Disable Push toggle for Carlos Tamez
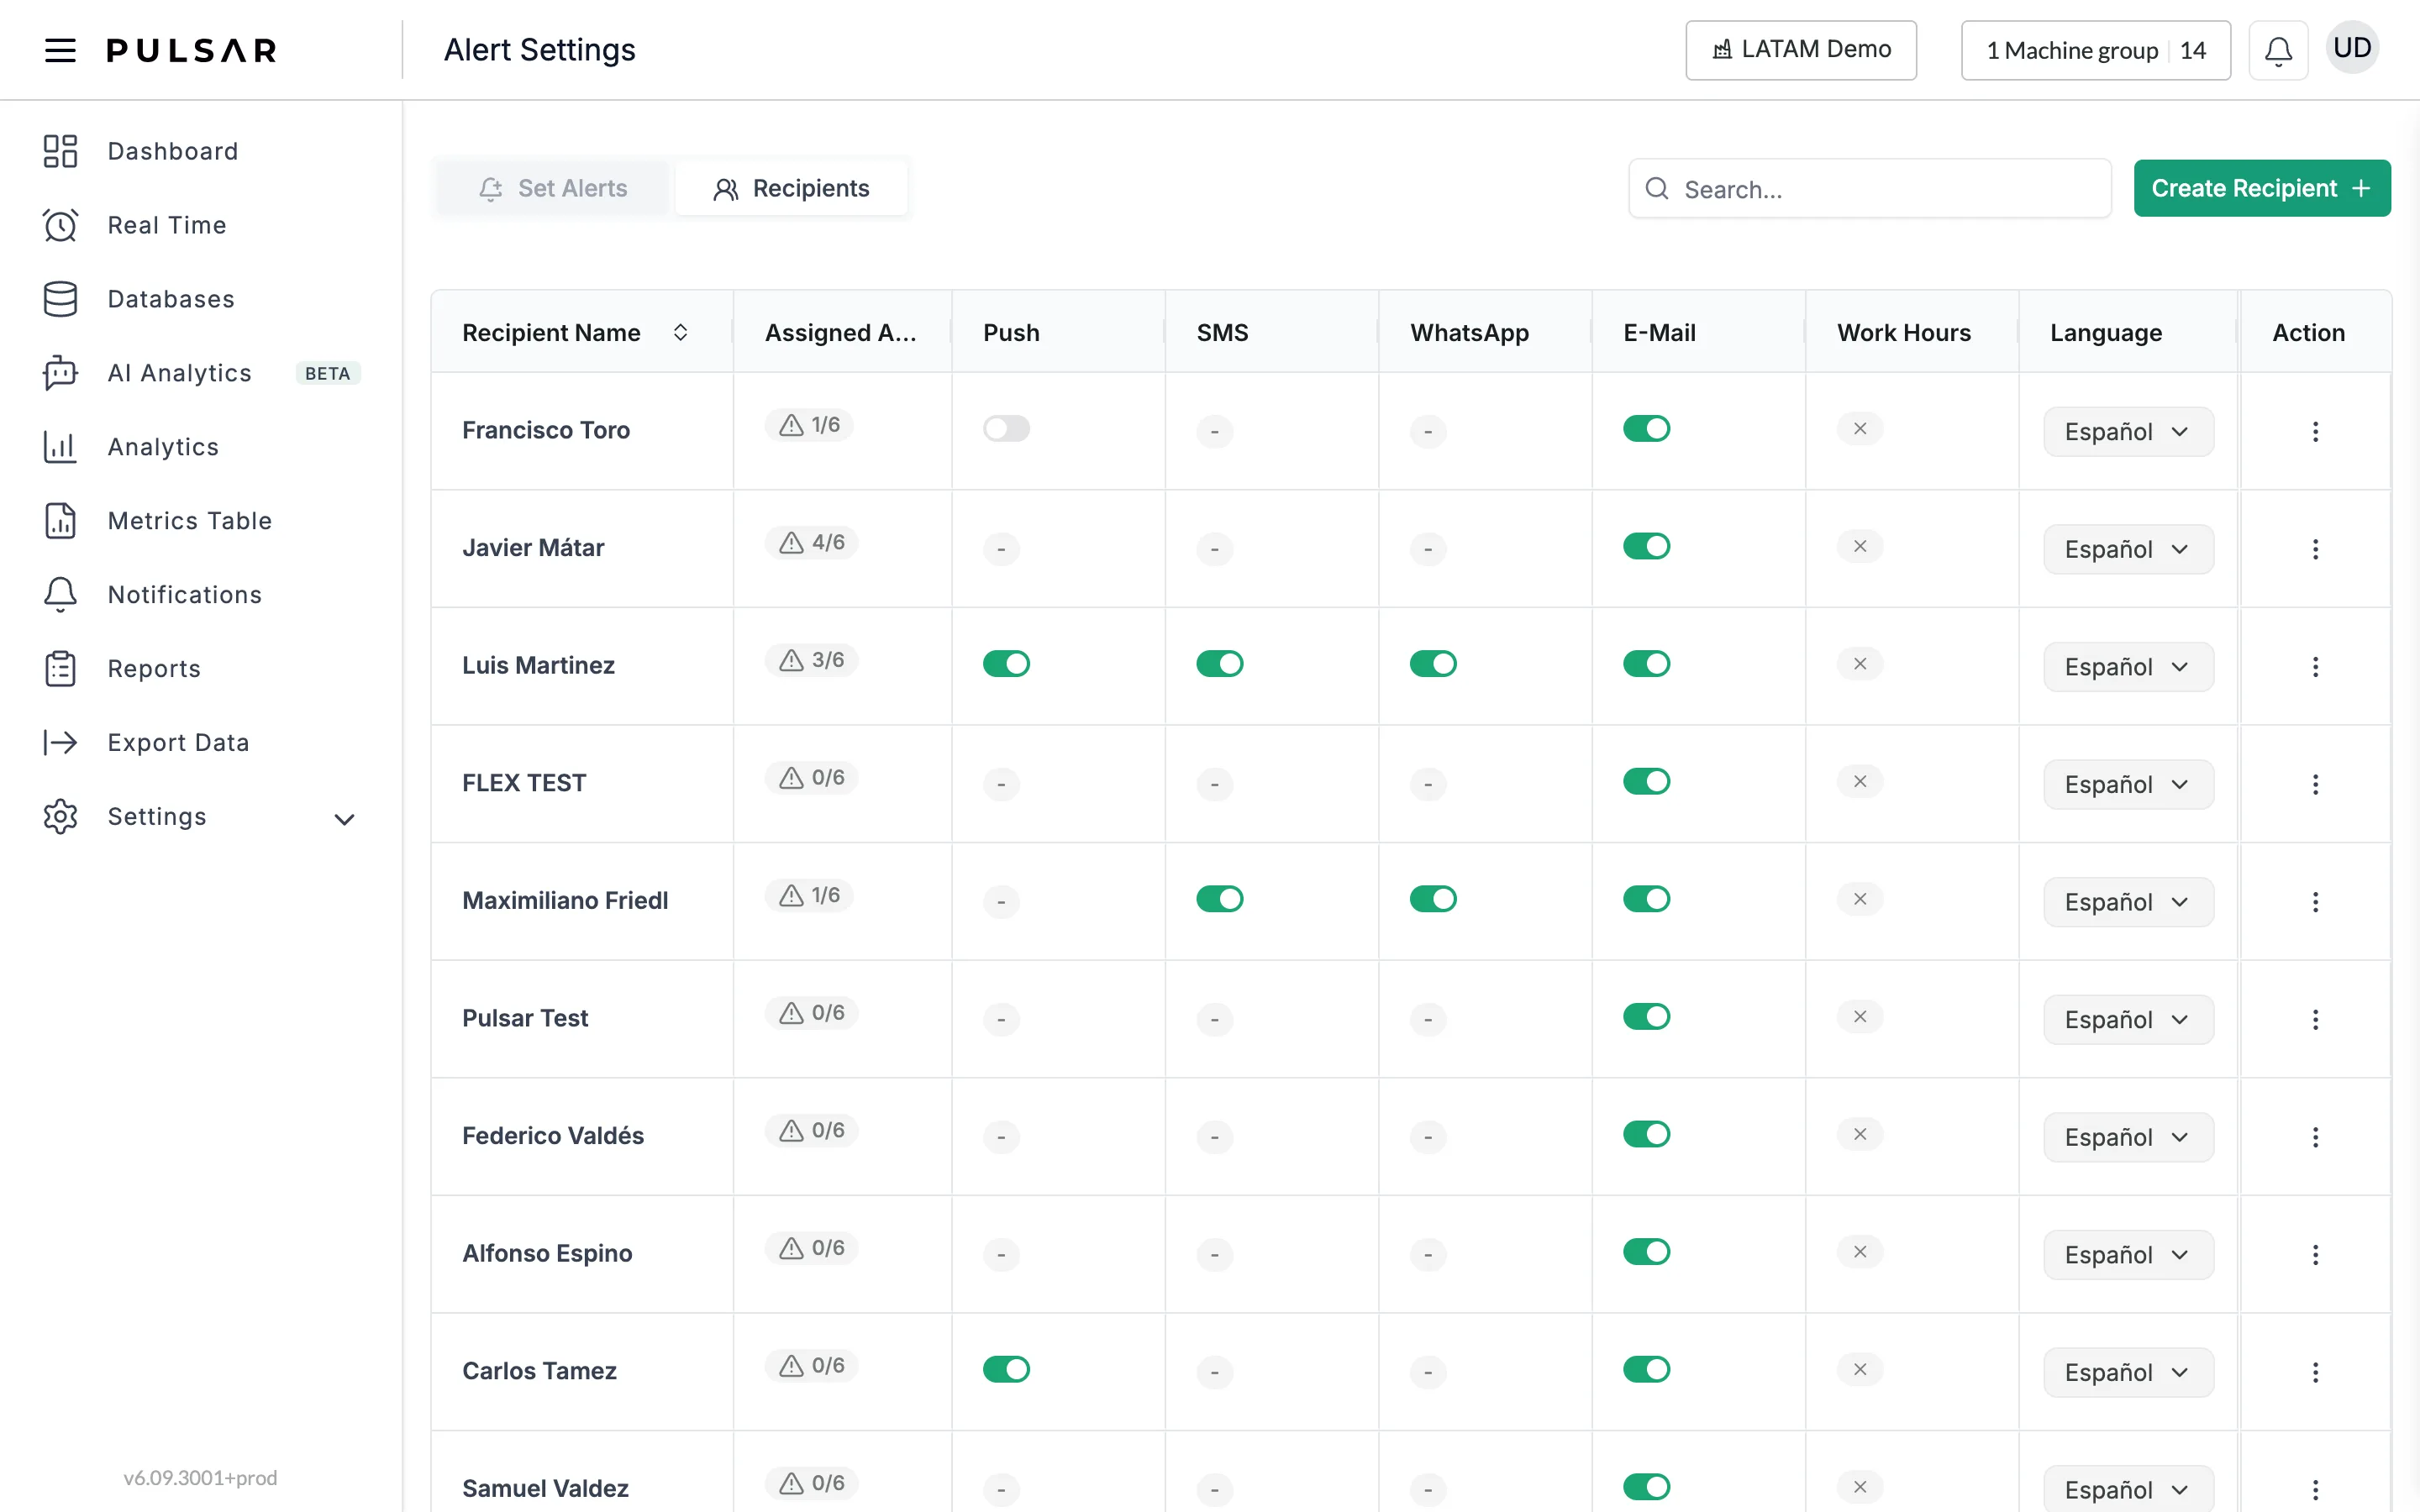Image resolution: width=2420 pixels, height=1512 pixels. [x=1006, y=1369]
